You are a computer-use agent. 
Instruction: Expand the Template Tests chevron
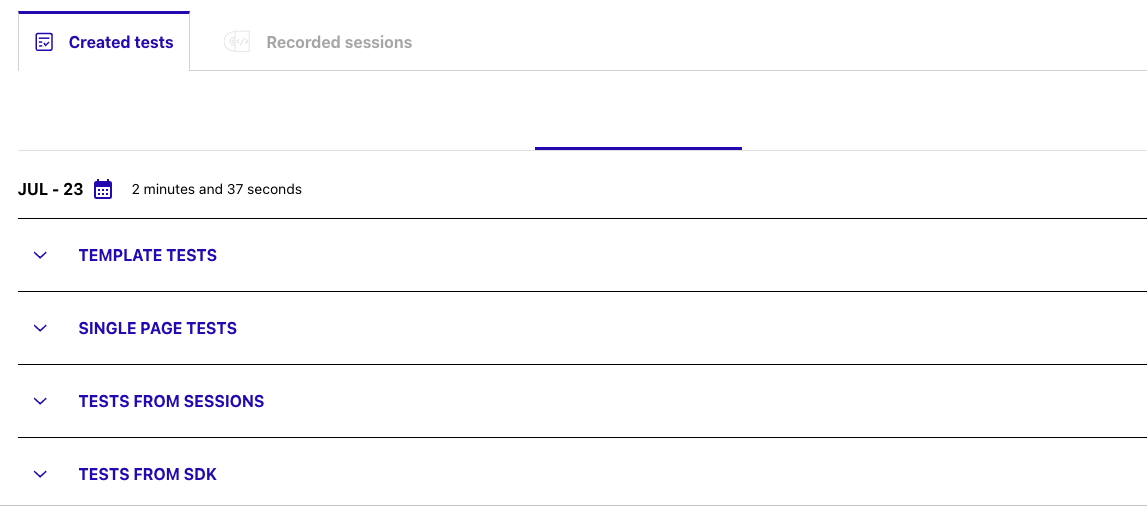40,255
